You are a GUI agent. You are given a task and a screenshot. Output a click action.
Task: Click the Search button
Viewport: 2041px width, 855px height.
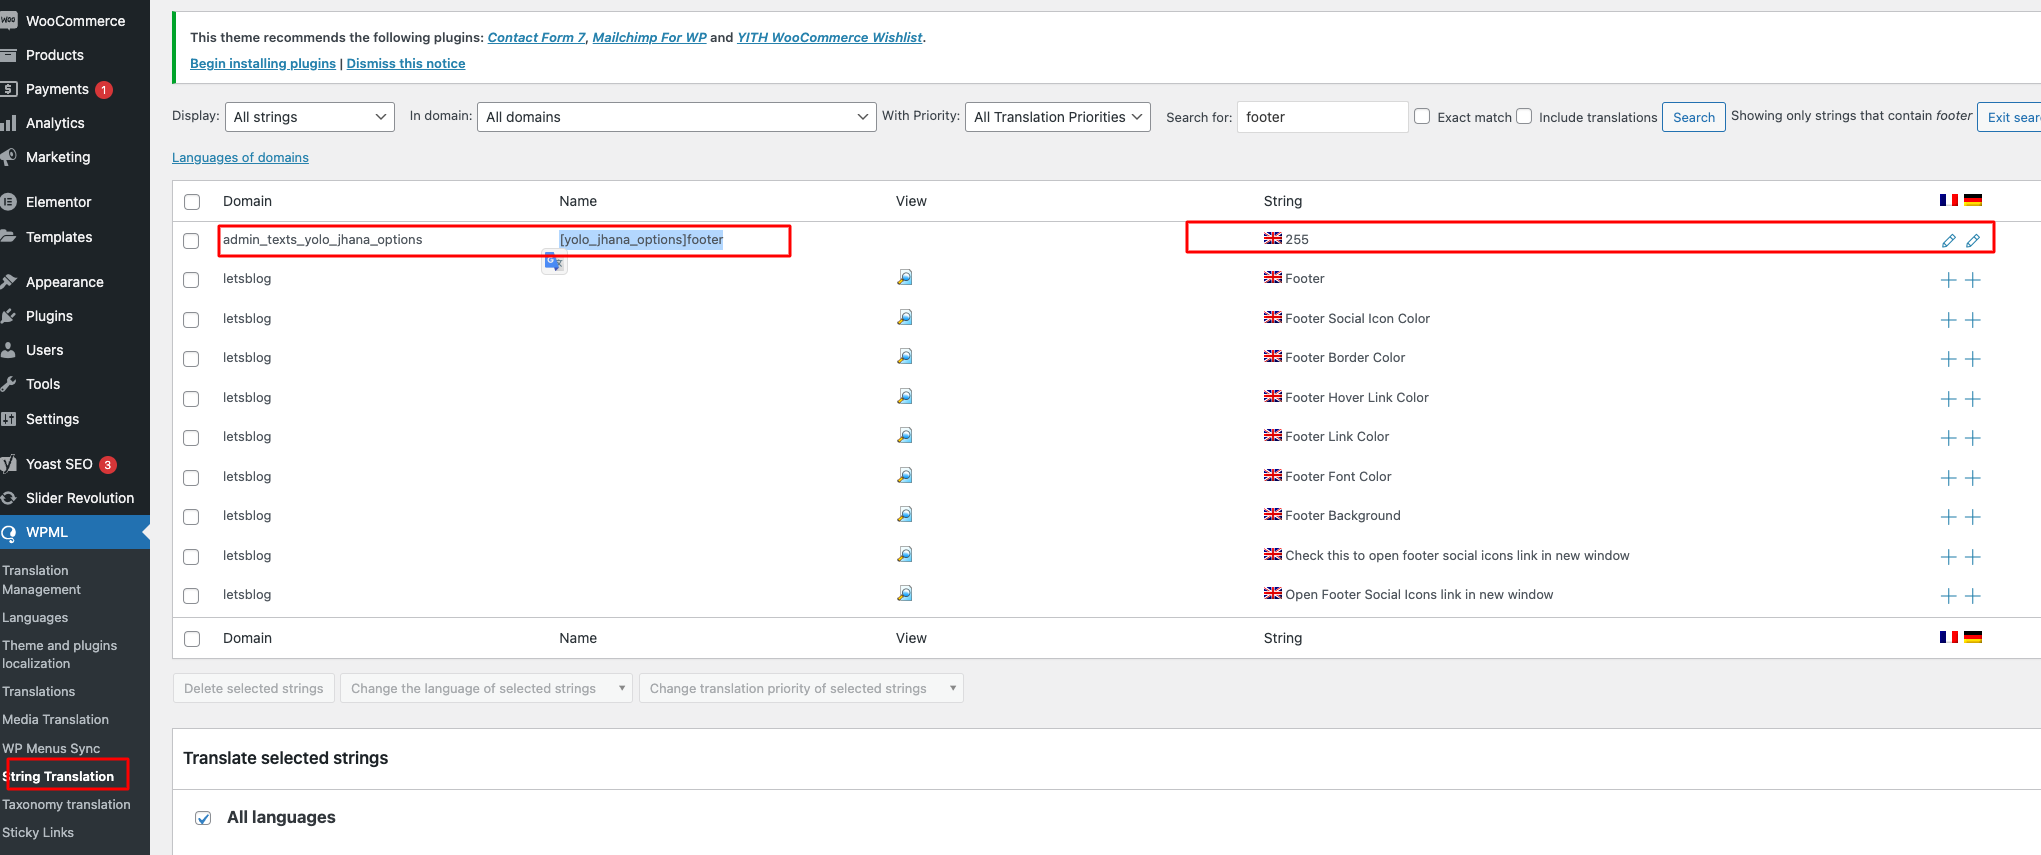coord(1694,117)
